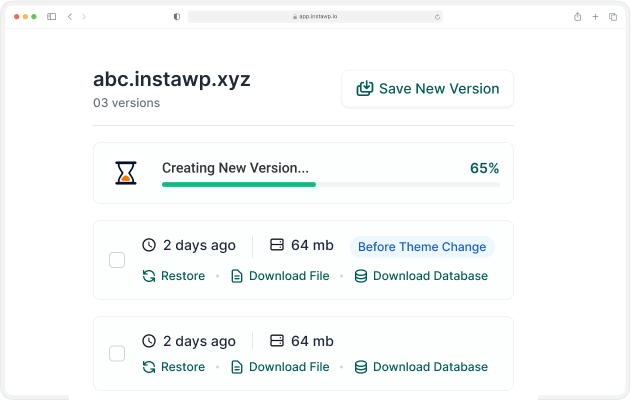Click Download File in the untagged version
Image resolution: width=631 pixels, height=415 pixels.
click(x=280, y=367)
